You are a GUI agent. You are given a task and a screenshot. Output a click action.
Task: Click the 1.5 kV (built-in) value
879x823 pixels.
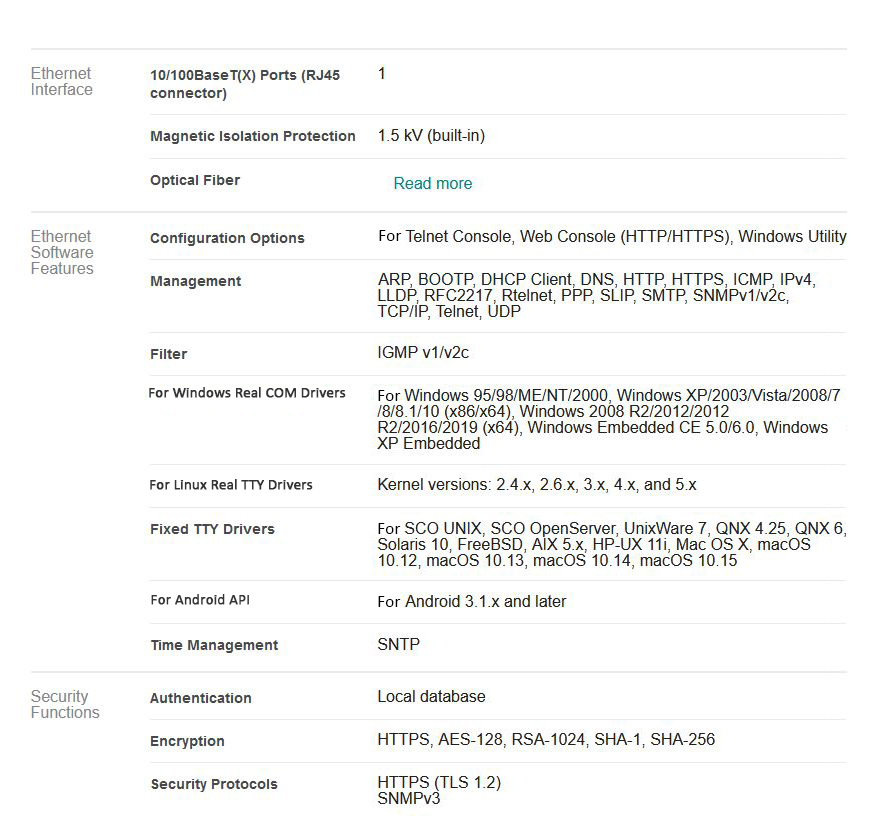click(431, 136)
